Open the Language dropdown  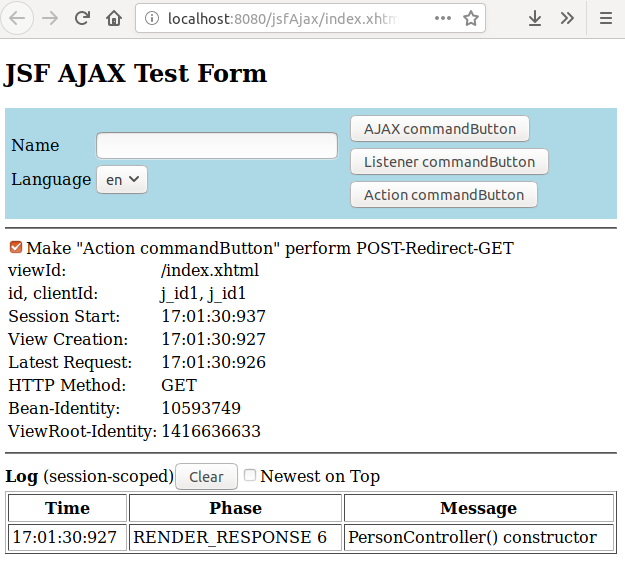tap(122, 179)
